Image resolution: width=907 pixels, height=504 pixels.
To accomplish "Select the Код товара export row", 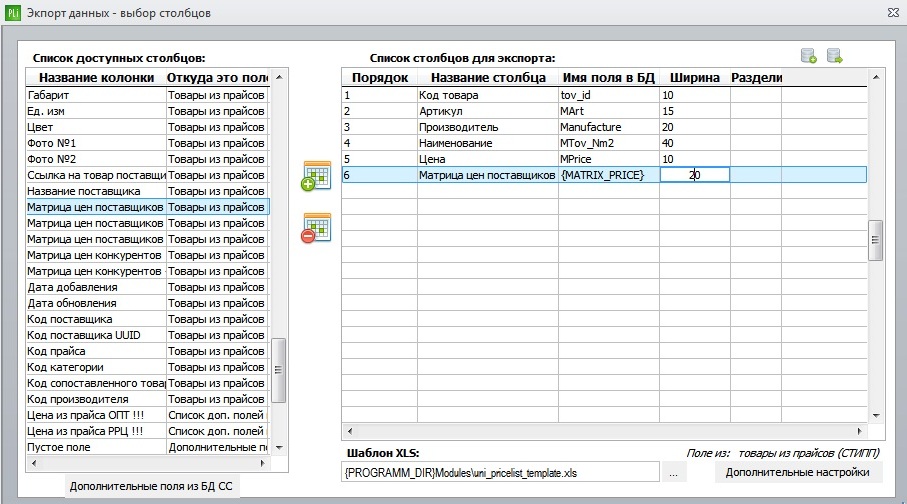I will pyautogui.click(x=604, y=95).
